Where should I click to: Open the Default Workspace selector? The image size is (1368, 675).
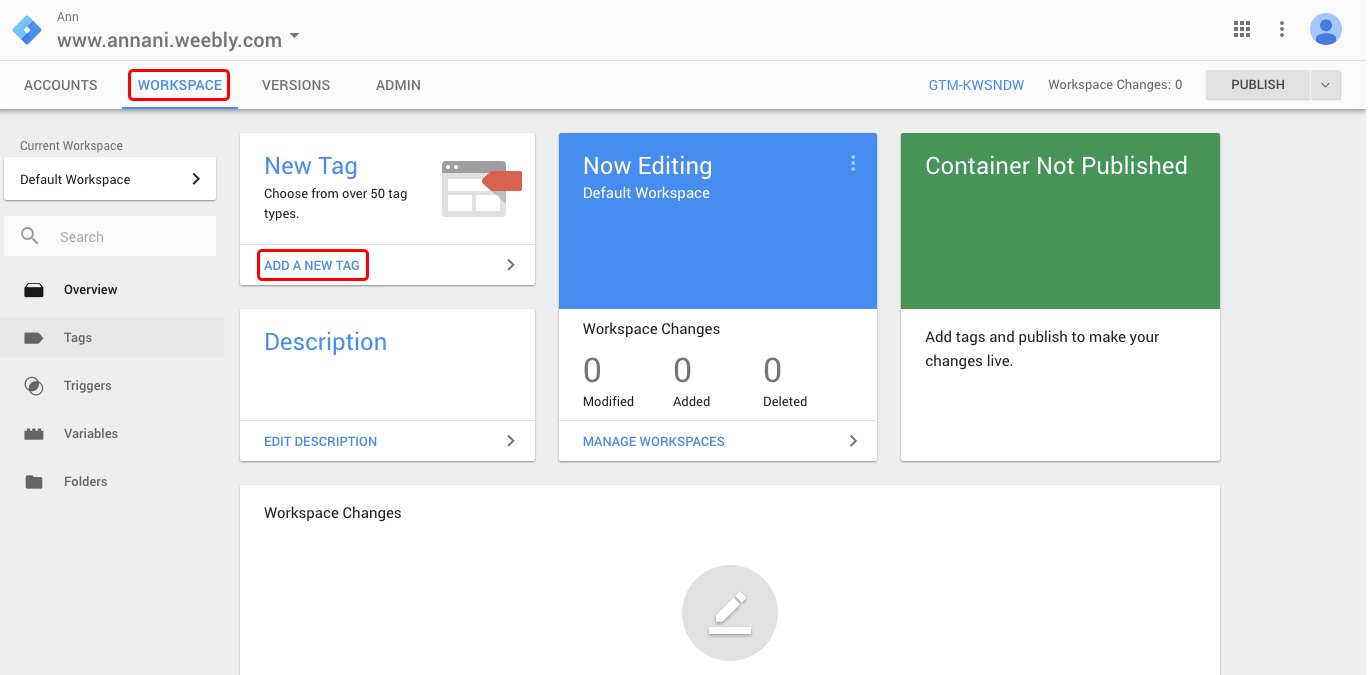(x=110, y=179)
